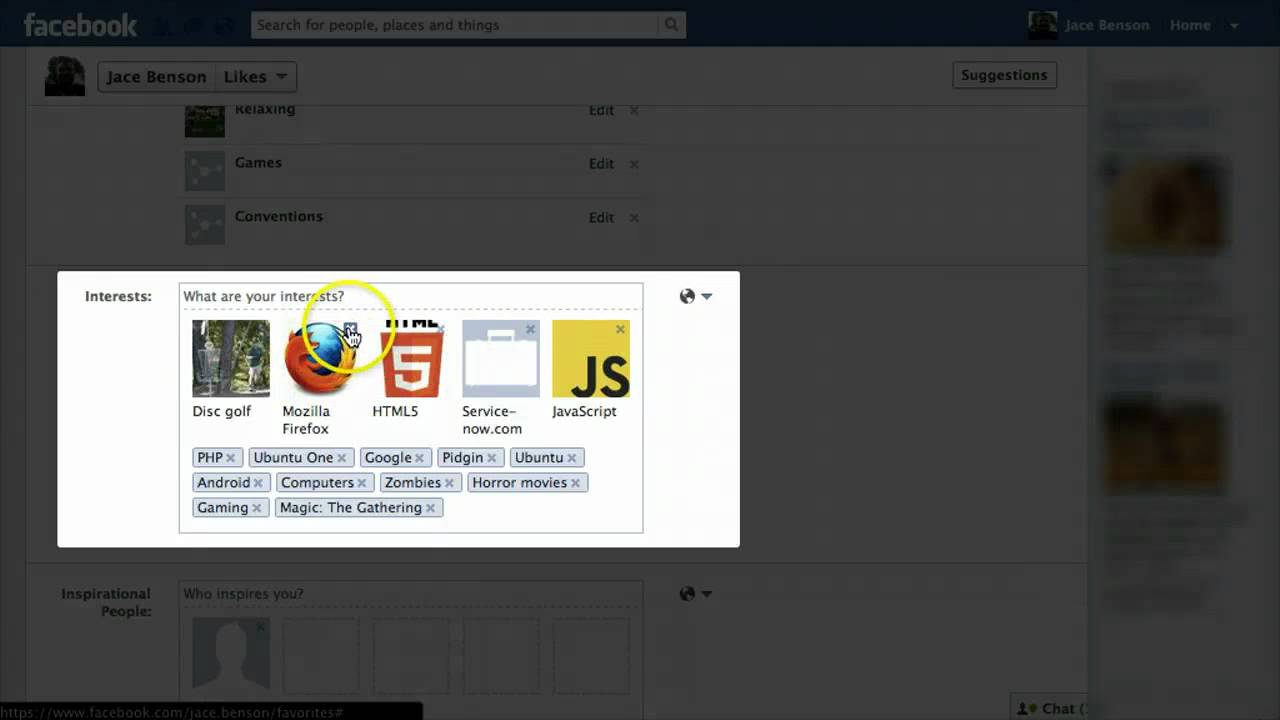The image size is (1280, 720).
Task: Edit the Conventions entry
Action: pos(601,217)
